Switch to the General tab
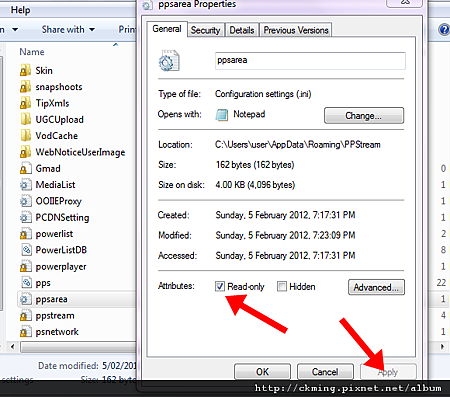 (167, 29)
